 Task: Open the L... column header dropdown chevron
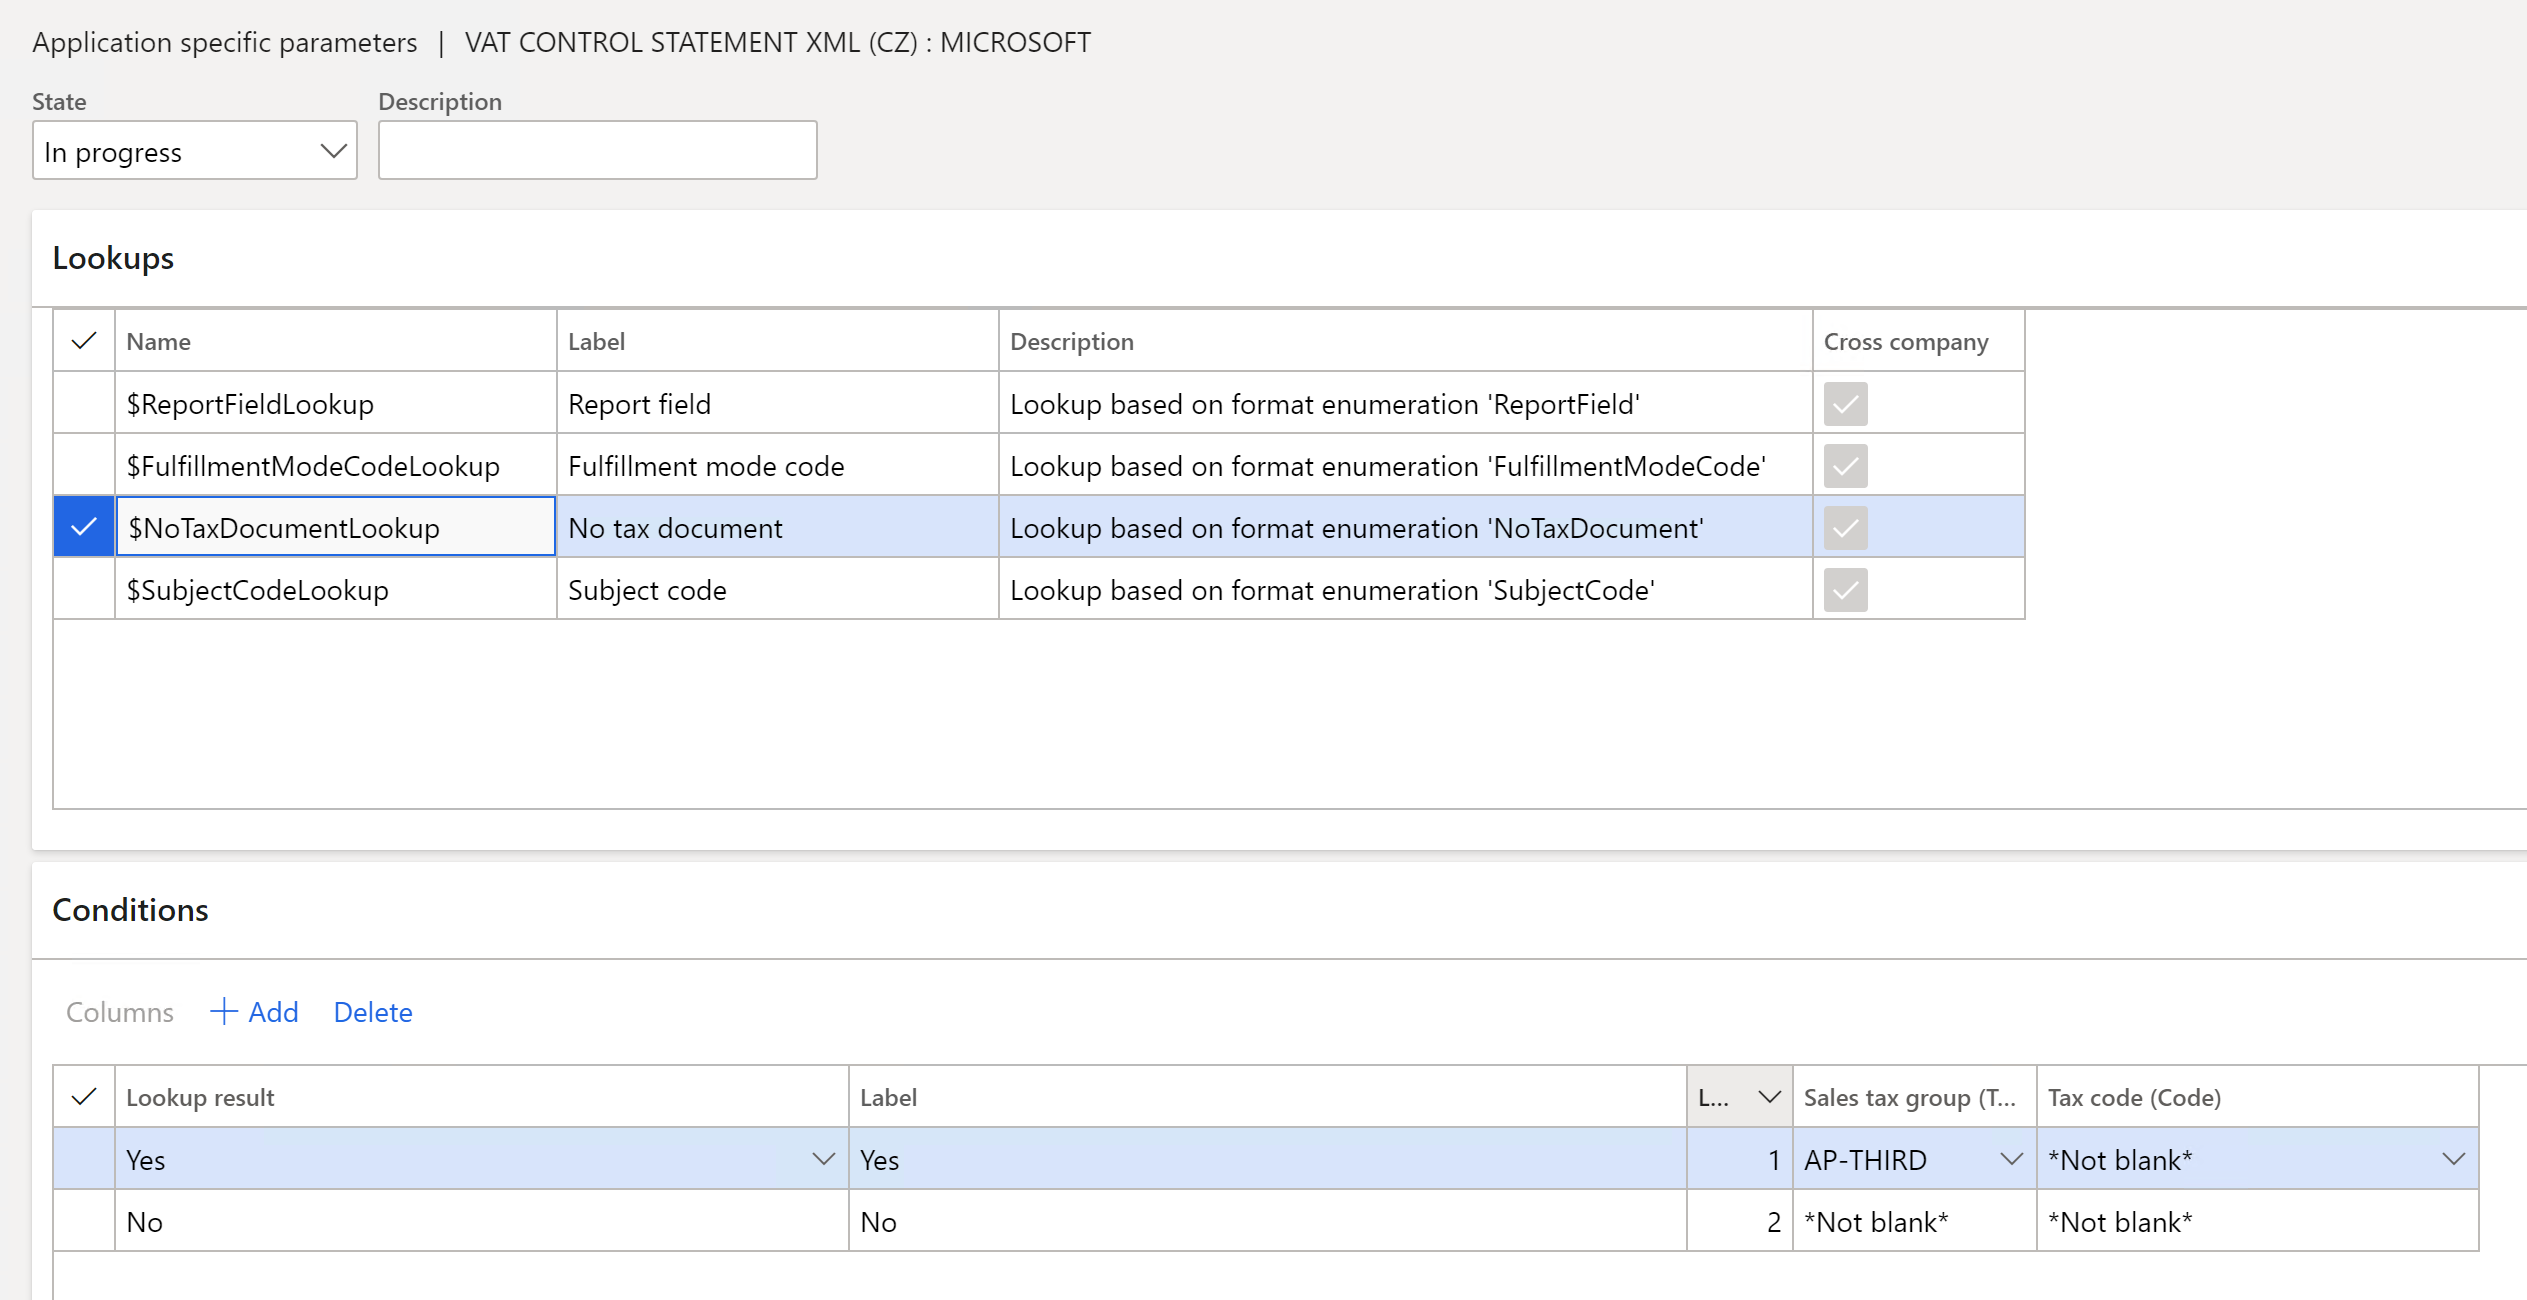pyautogui.click(x=1769, y=1097)
